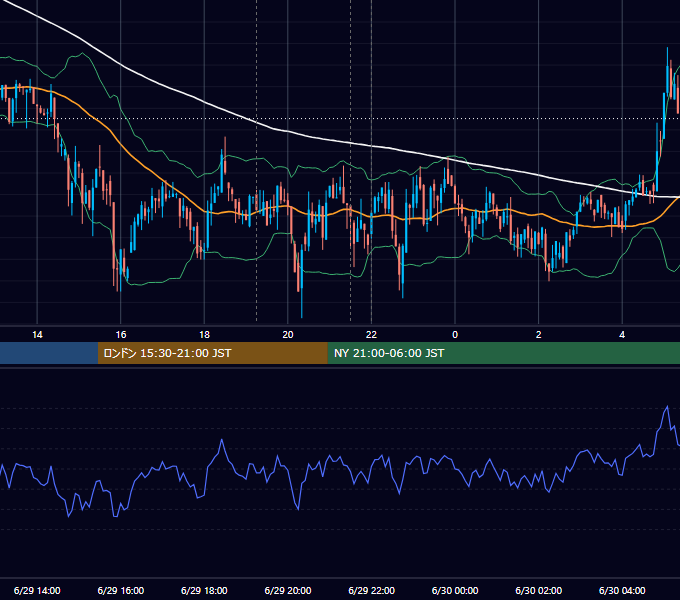Click the 6/29 22:00 label on the lower axis
This screenshot has height=600, width=680.
[371, 590]
